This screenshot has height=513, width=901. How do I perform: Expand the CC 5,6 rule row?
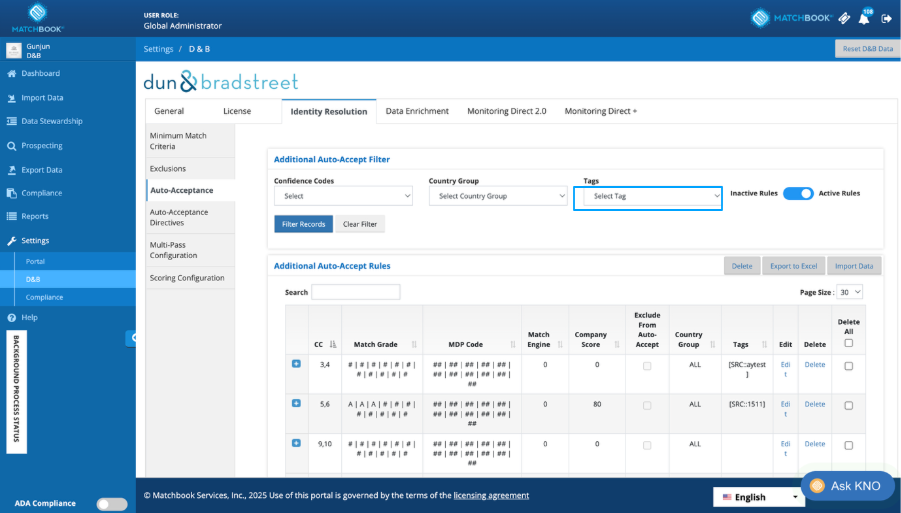tap(296, 403)
